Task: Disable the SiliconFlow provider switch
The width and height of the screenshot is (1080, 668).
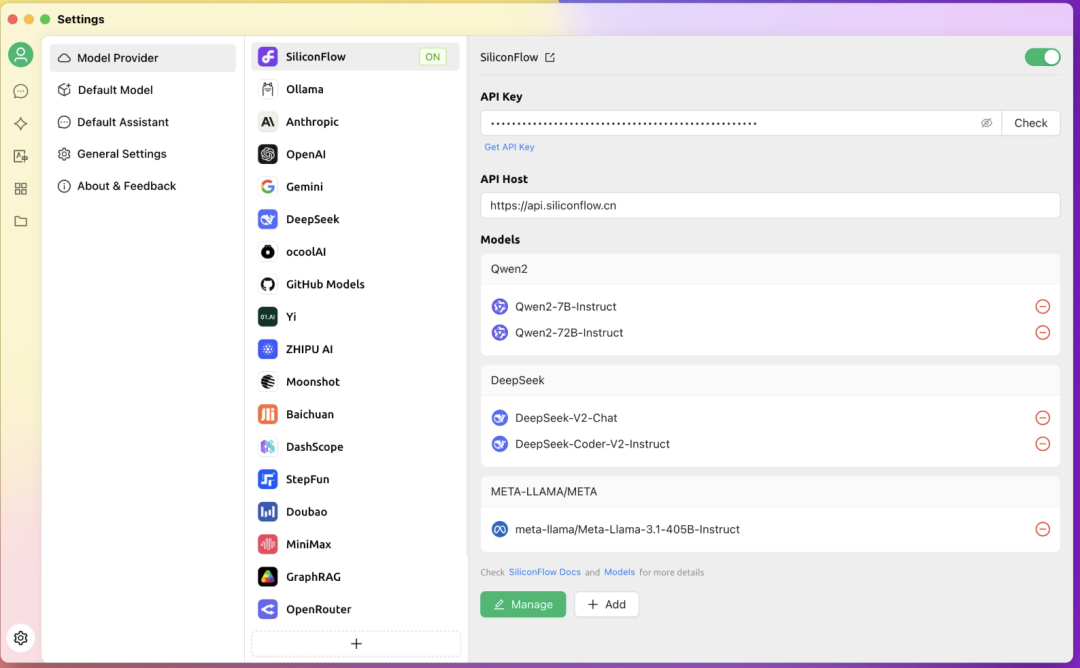Action: click(x=1042, y=57)
